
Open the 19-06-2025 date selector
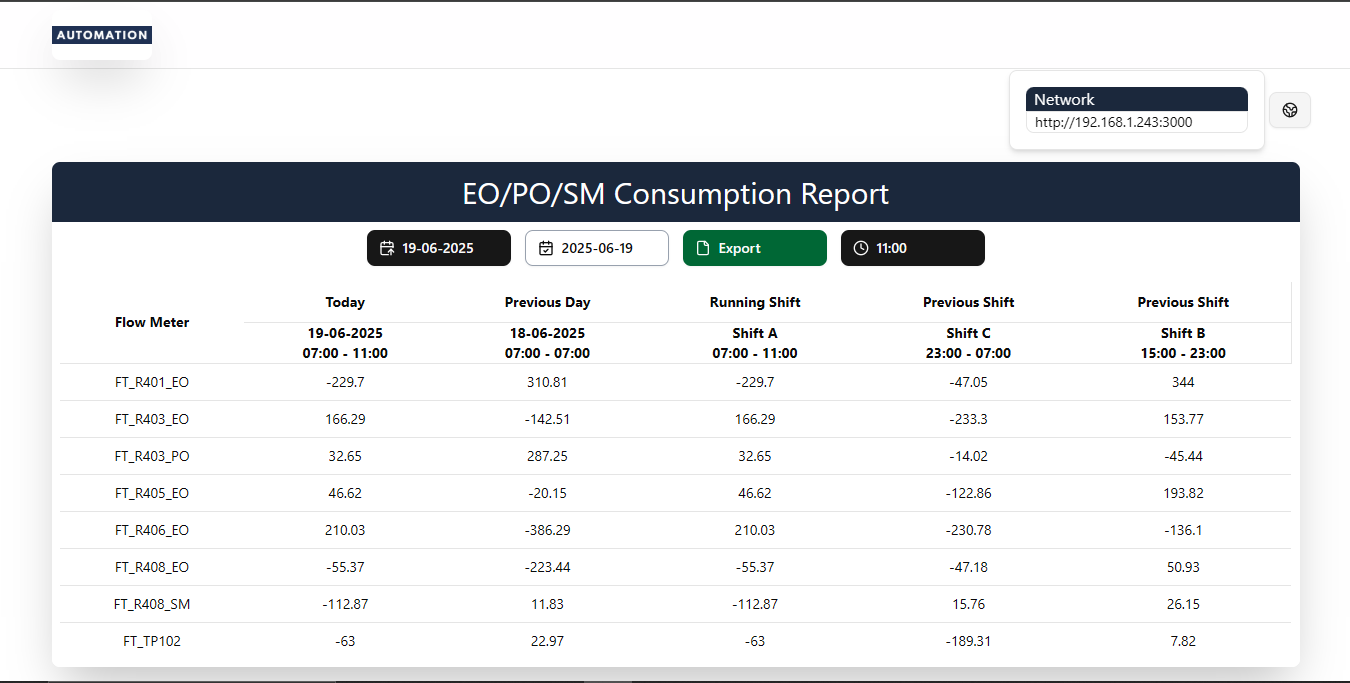[438, 248]
